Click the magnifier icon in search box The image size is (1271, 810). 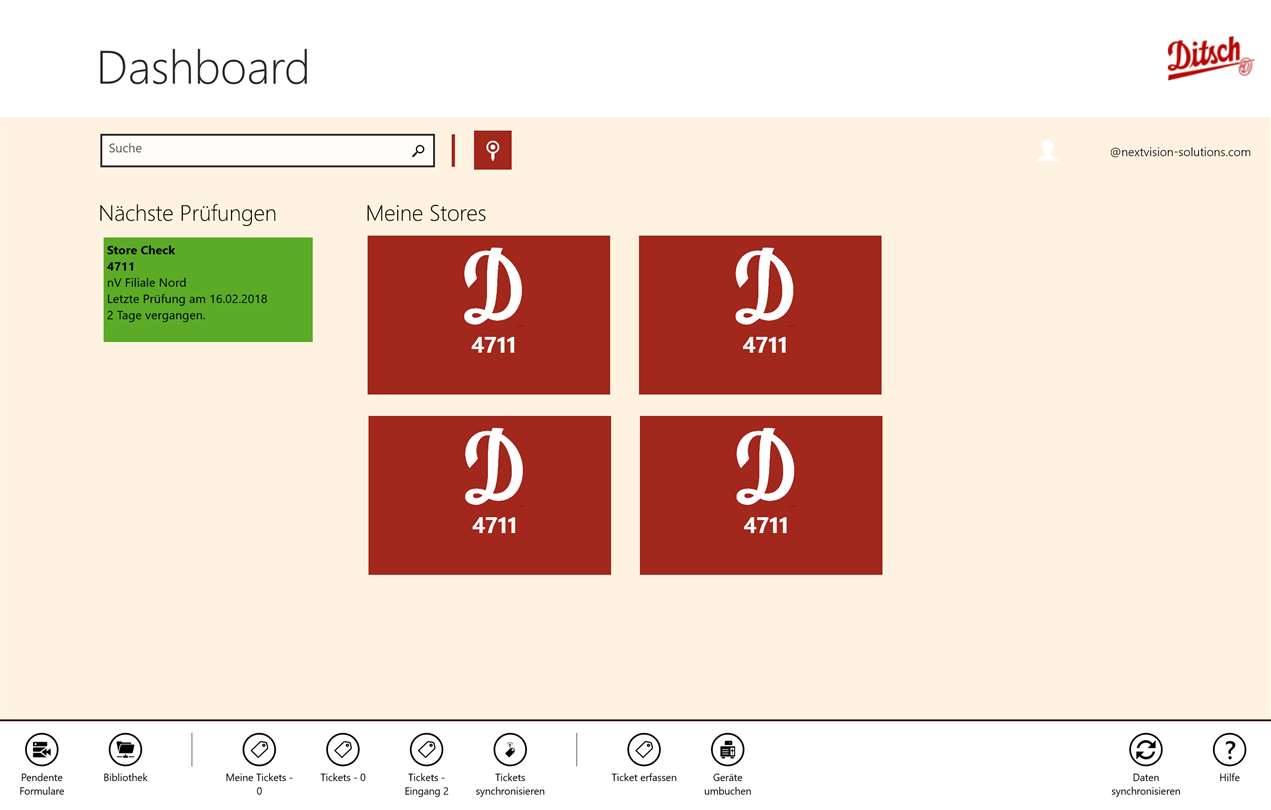(418, 151)
